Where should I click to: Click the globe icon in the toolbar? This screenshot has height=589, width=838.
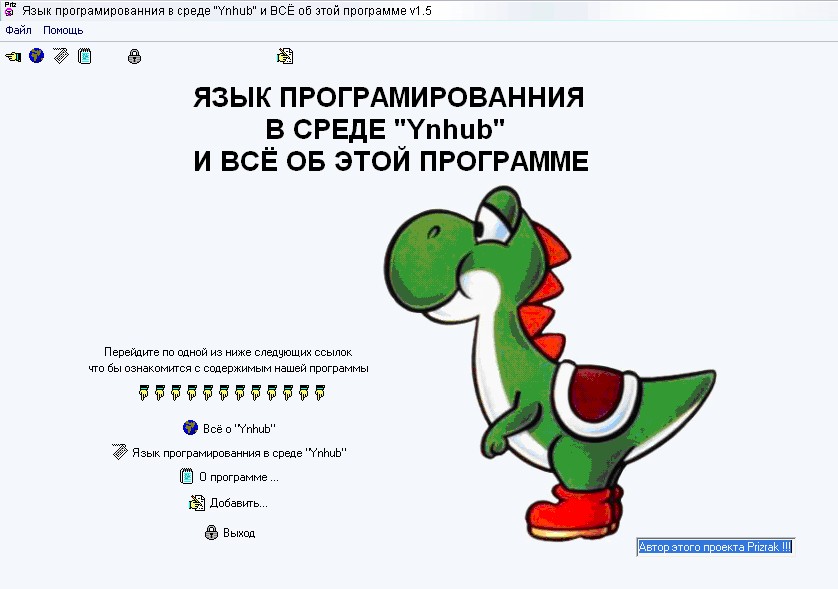(x=36, y=56)
